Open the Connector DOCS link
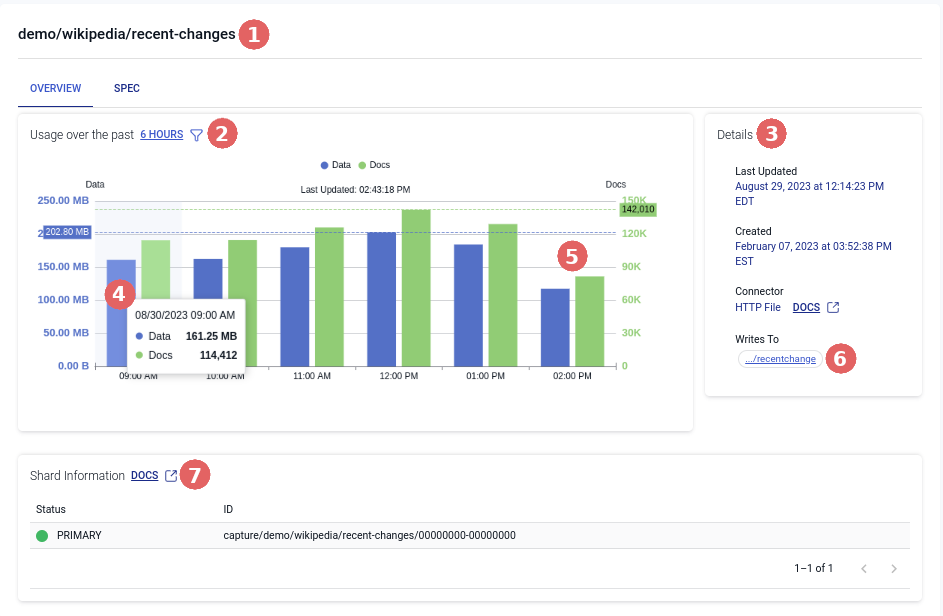Image resolution: width=943 pixels, height=616 pixels. point(806,307)
